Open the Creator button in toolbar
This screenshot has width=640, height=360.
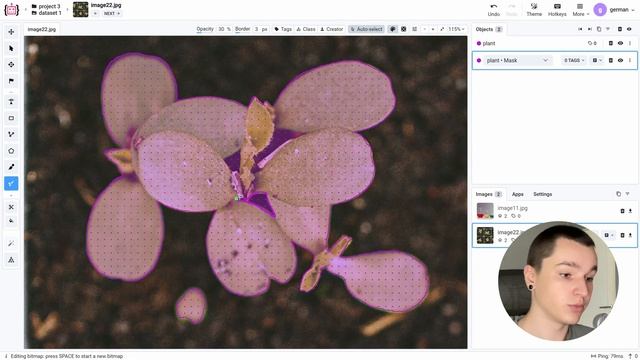click(331, 29)
